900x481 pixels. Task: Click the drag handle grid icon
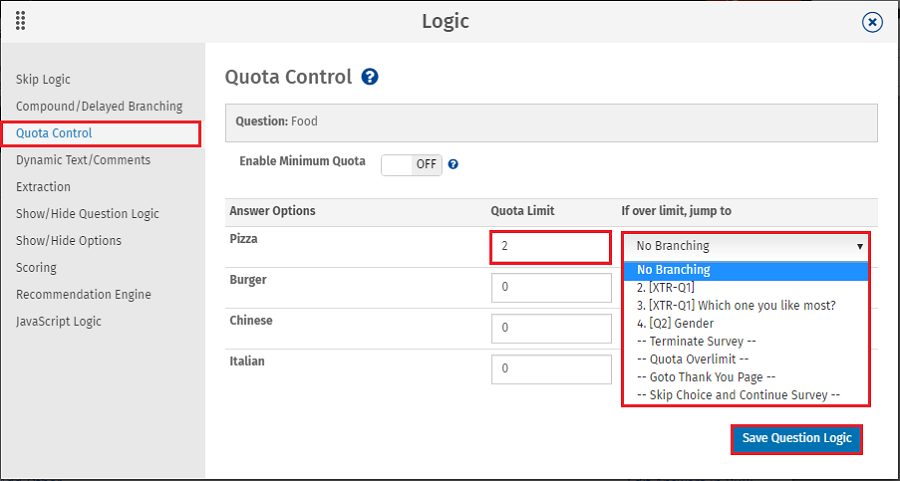point(21,21)
